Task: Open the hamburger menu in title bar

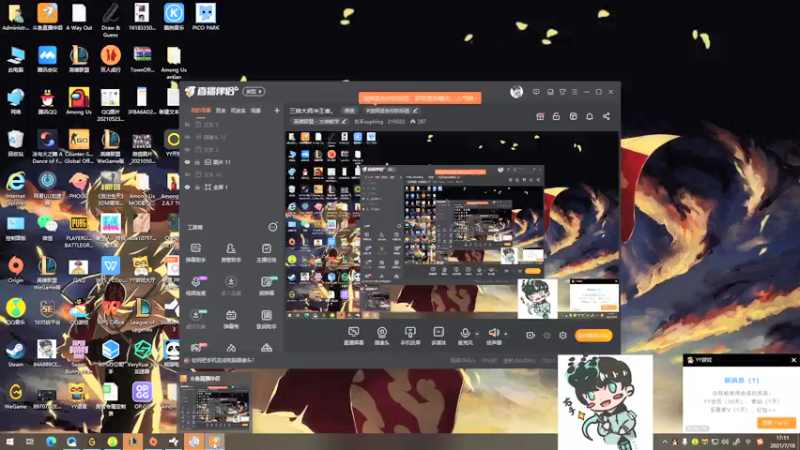Action: point(574,92)
